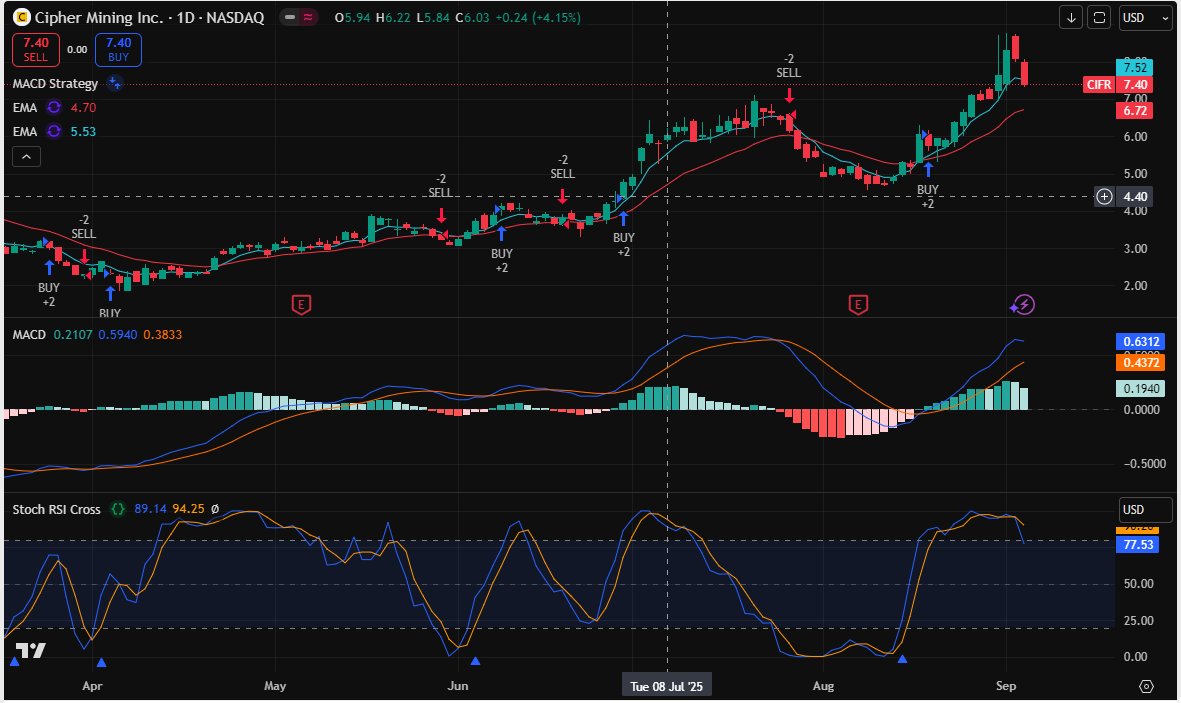Click the Apr label on time axis
This screenshot has width=1181, height=703.
[x=92, y=686]
